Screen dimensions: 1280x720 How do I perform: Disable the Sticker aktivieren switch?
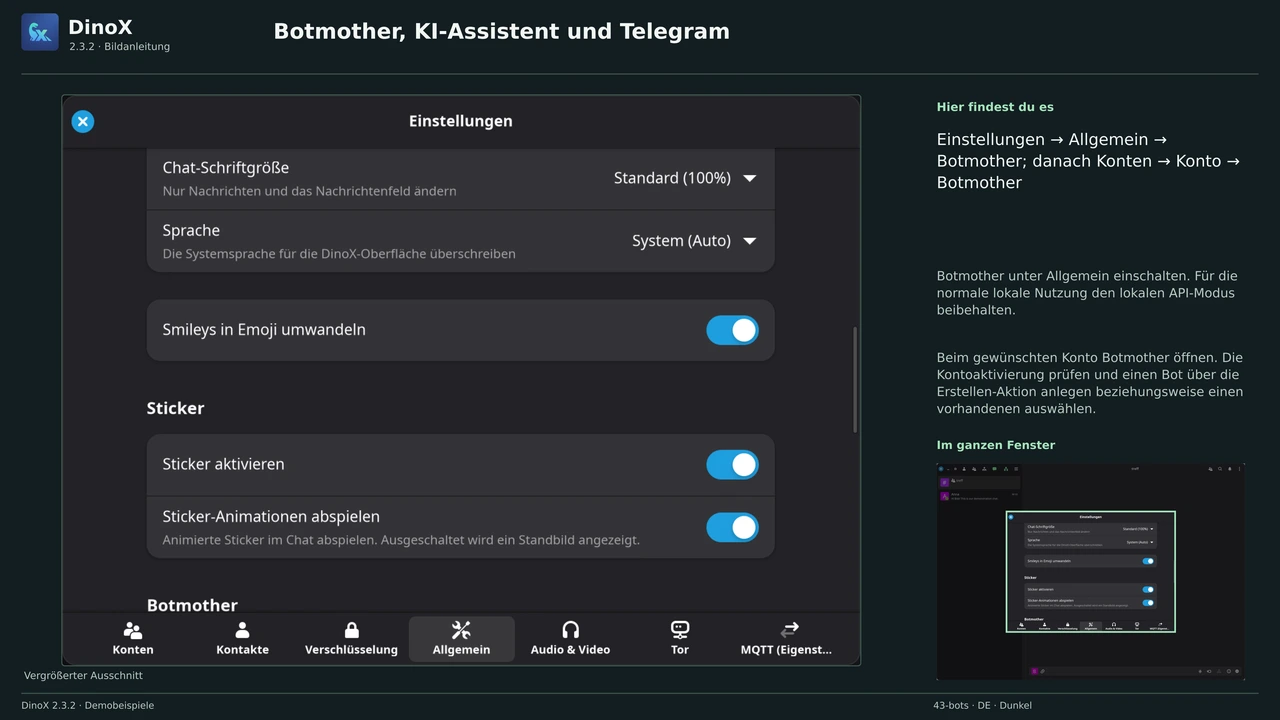tap(732, 465)
